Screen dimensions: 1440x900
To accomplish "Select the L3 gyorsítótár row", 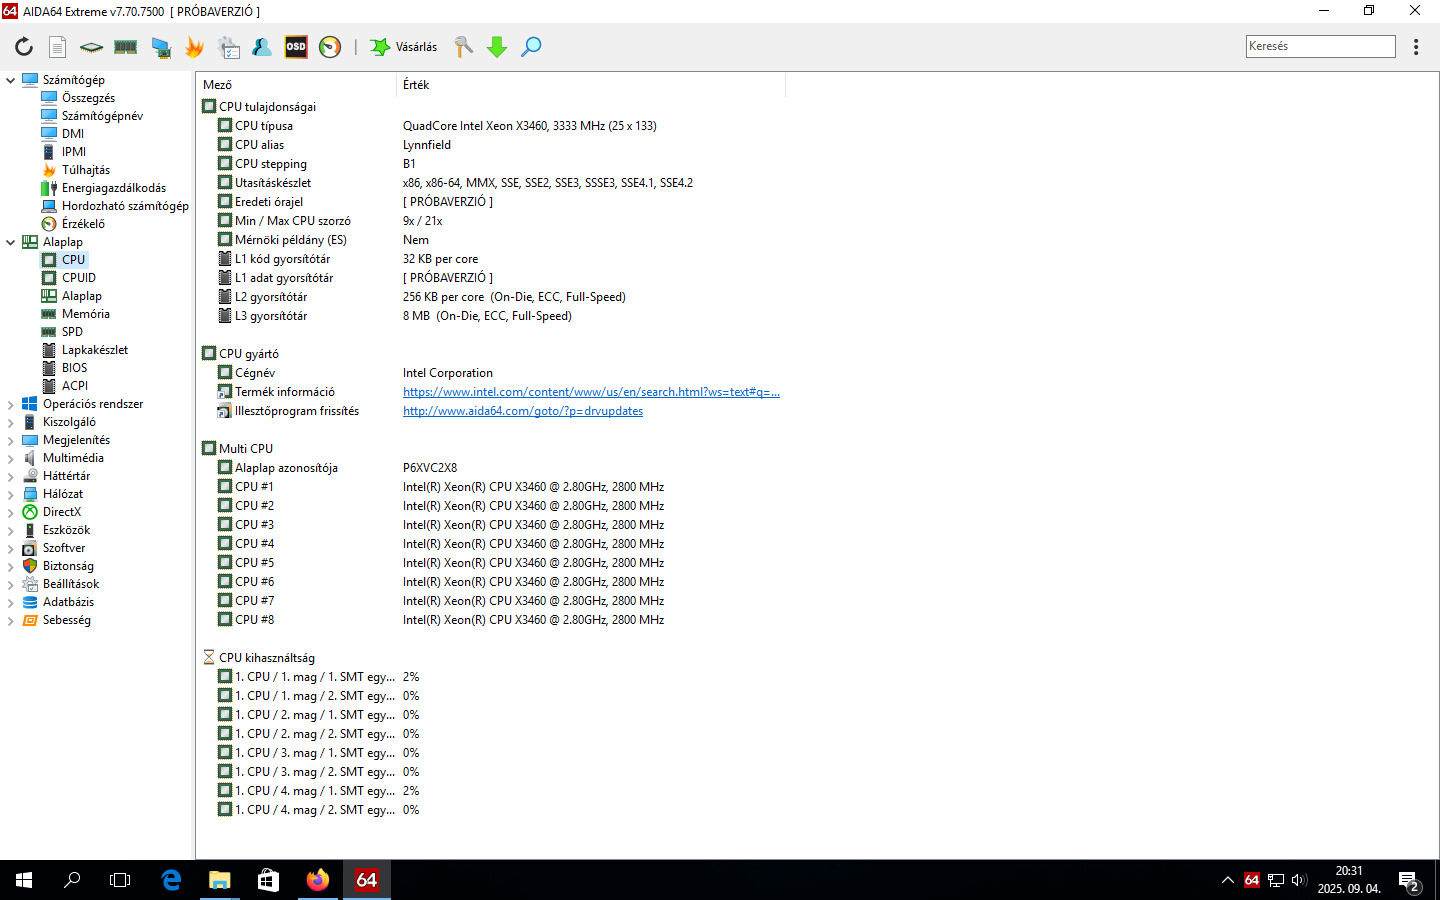I will [491, 316].
